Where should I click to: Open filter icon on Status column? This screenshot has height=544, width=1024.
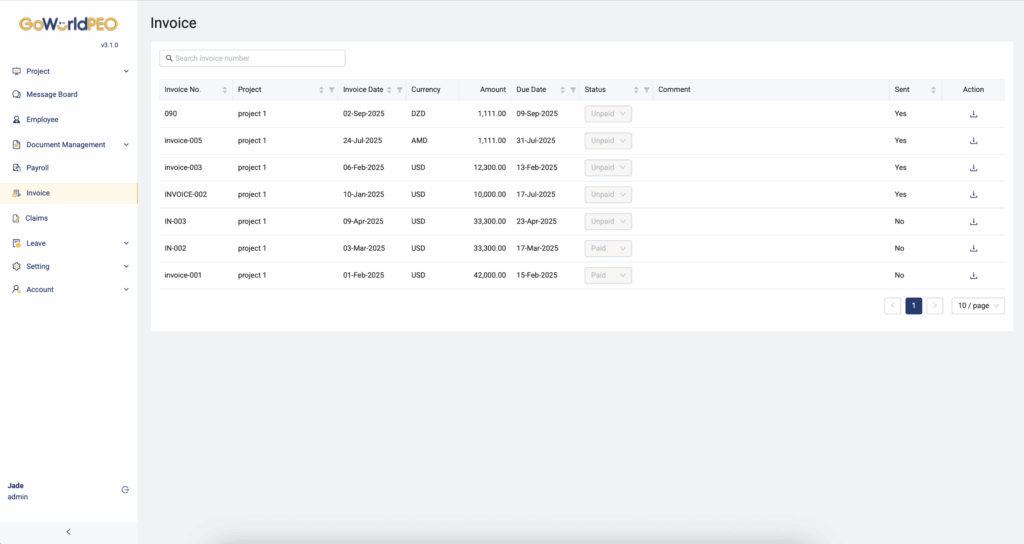coord(646,90)
